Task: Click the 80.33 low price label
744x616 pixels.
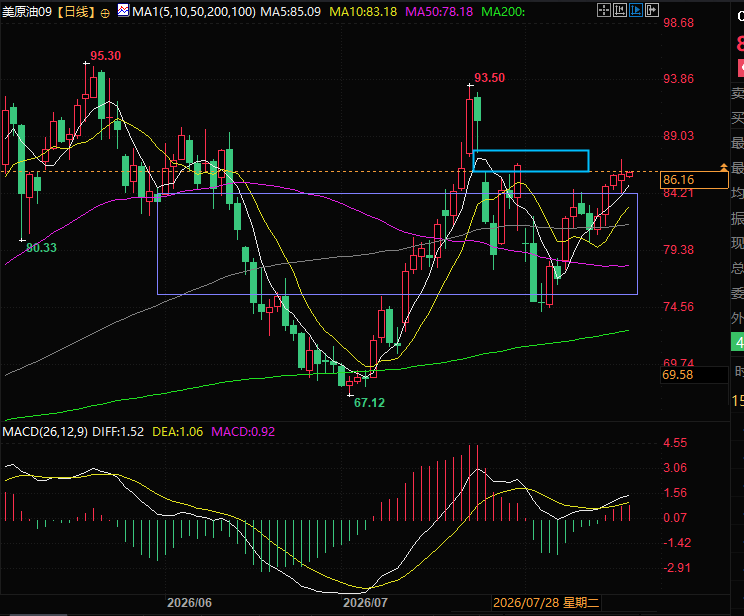Action: click(41, 248)
